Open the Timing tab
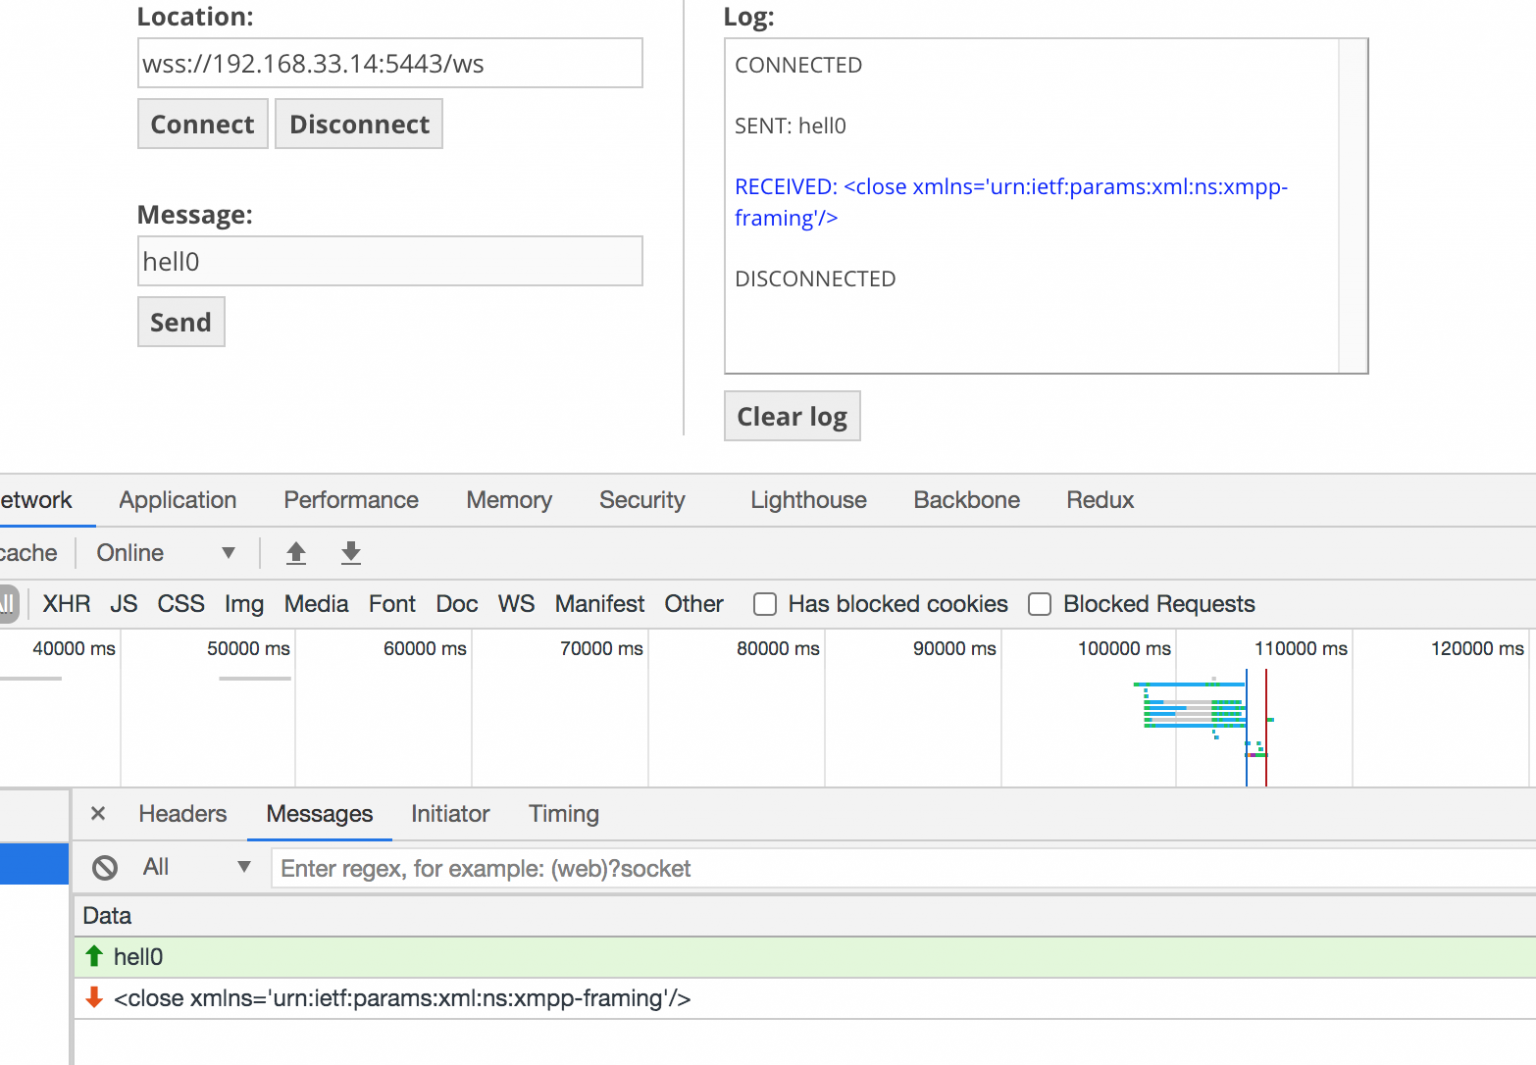This screenshot has height=1065, width=1536. (x=563, y=814)
